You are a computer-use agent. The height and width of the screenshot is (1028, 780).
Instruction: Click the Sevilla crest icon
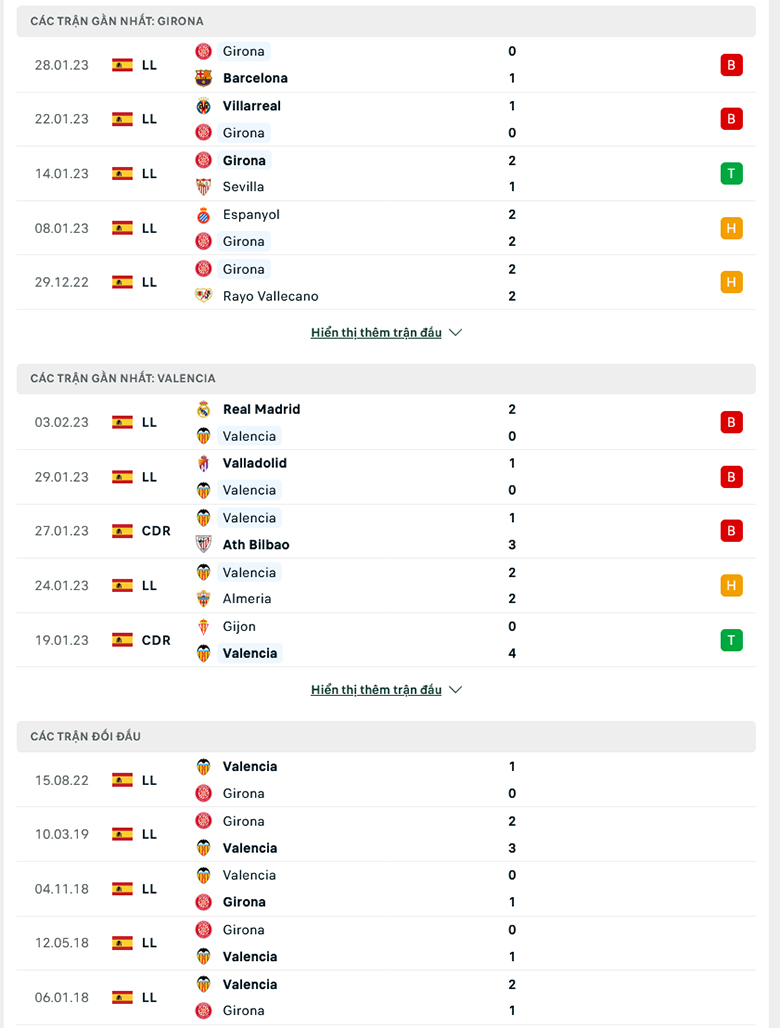[x=204, y=187]
